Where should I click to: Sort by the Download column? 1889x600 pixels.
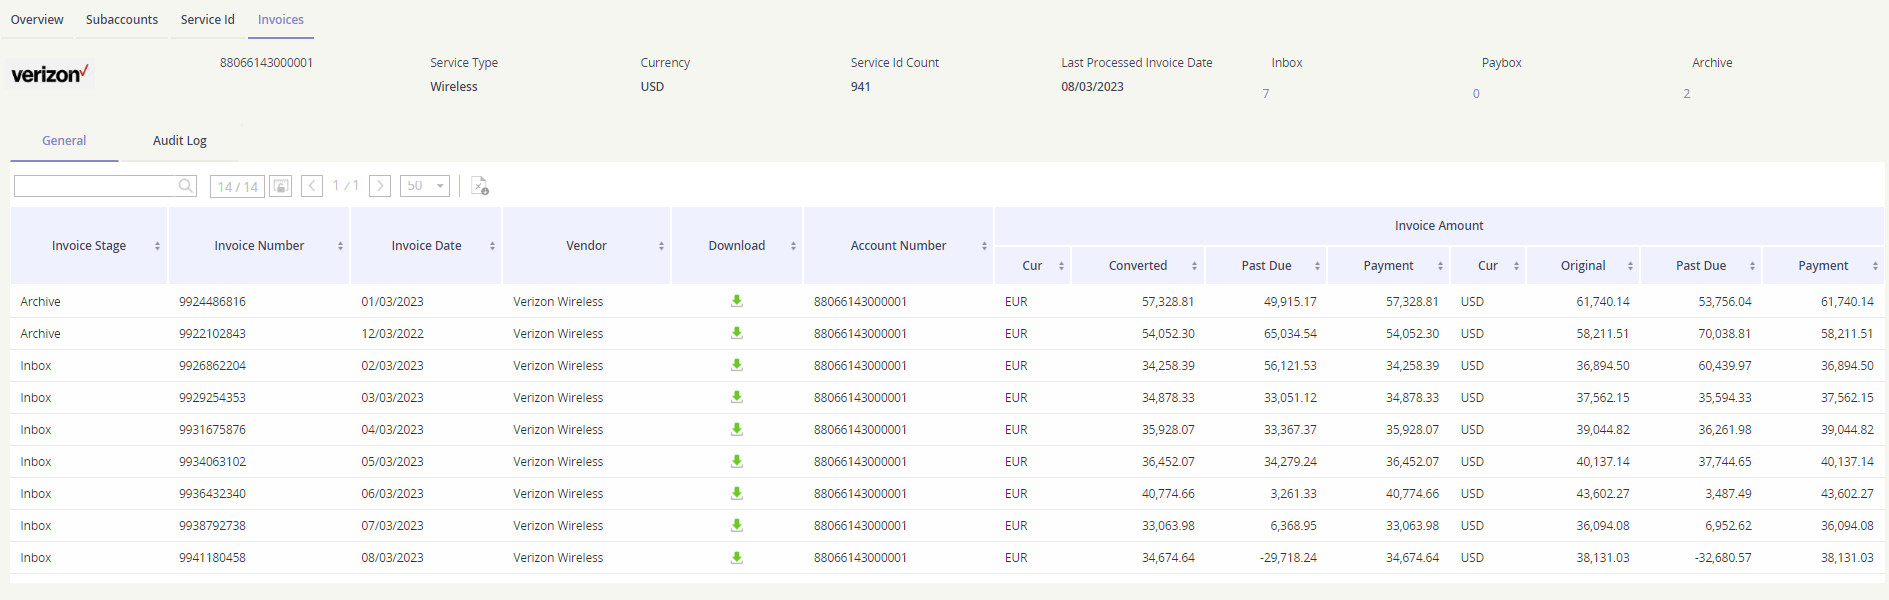[x=793, y=246]
